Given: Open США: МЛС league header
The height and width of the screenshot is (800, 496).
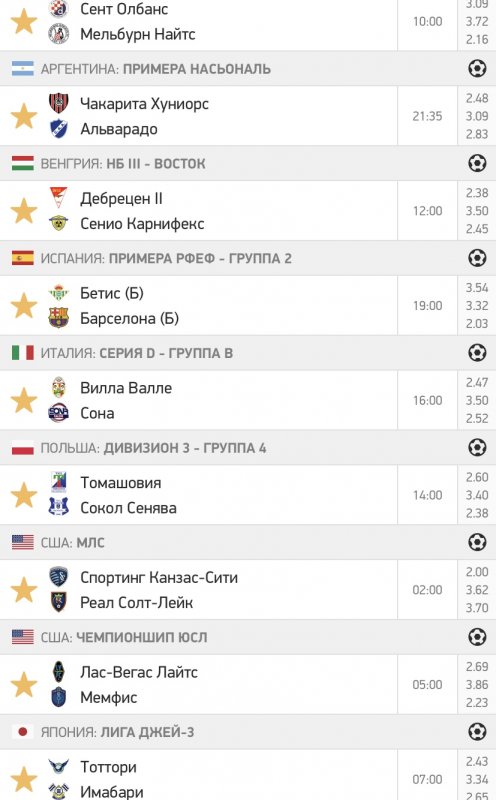Looking at the screenshot, I should click(x=248, y=542).
